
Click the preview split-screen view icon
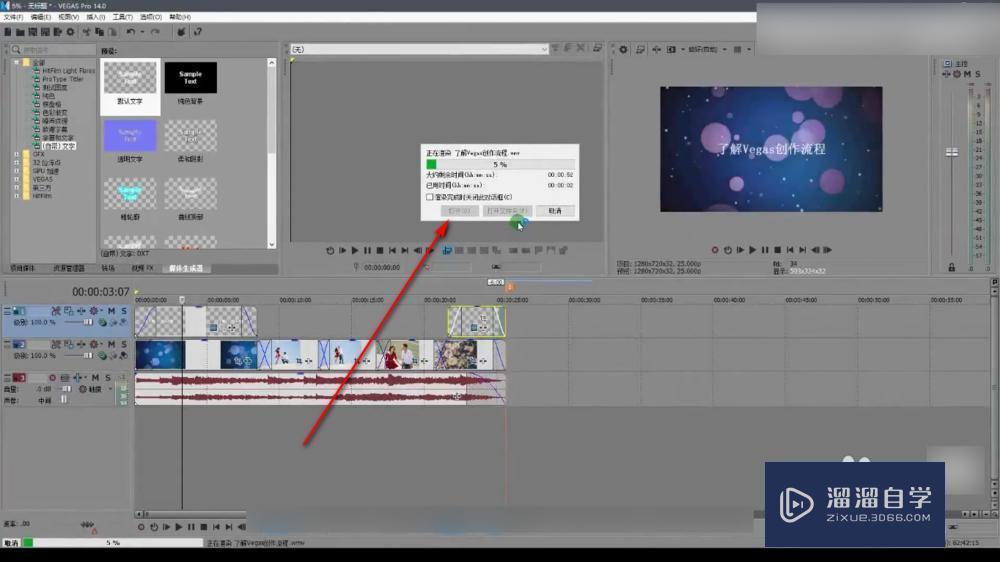(671, 49)
